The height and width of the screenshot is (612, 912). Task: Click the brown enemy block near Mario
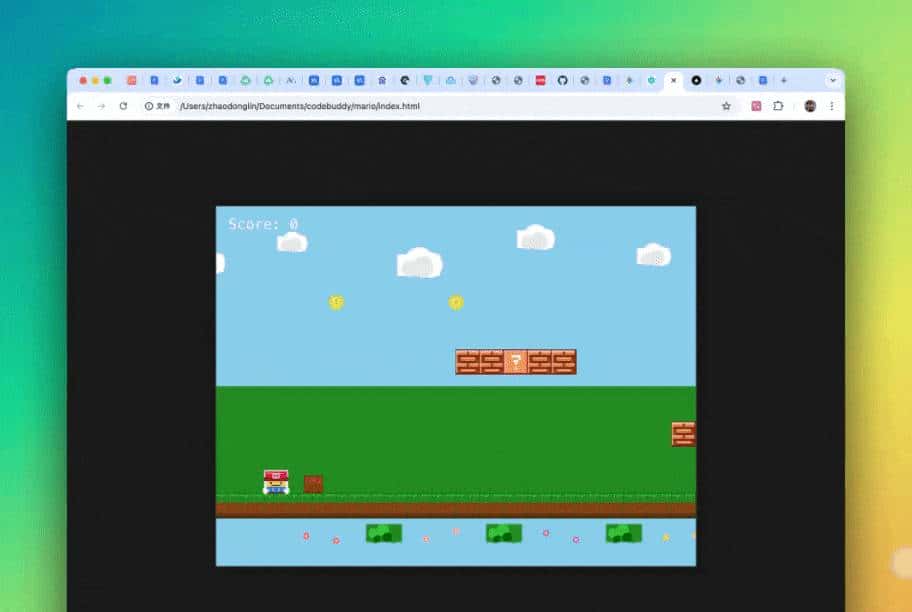[313, 484]
